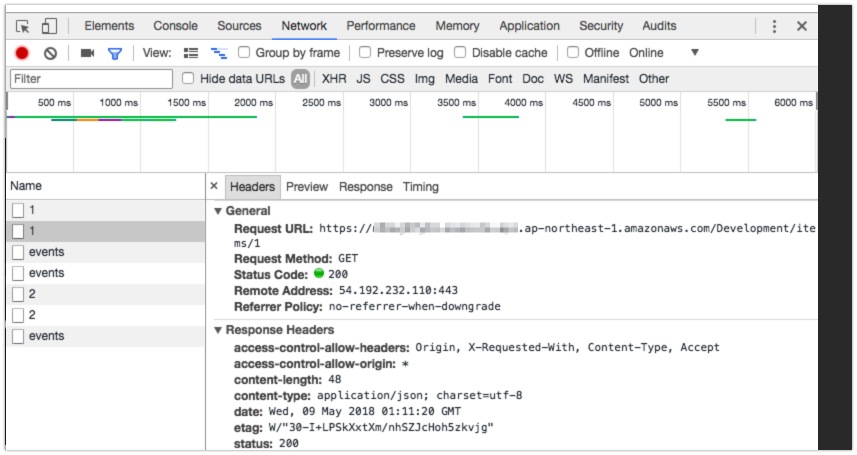Switch to large request rows view icon
The width and height of the screenshot is (857, 455).
click(191, 53)
